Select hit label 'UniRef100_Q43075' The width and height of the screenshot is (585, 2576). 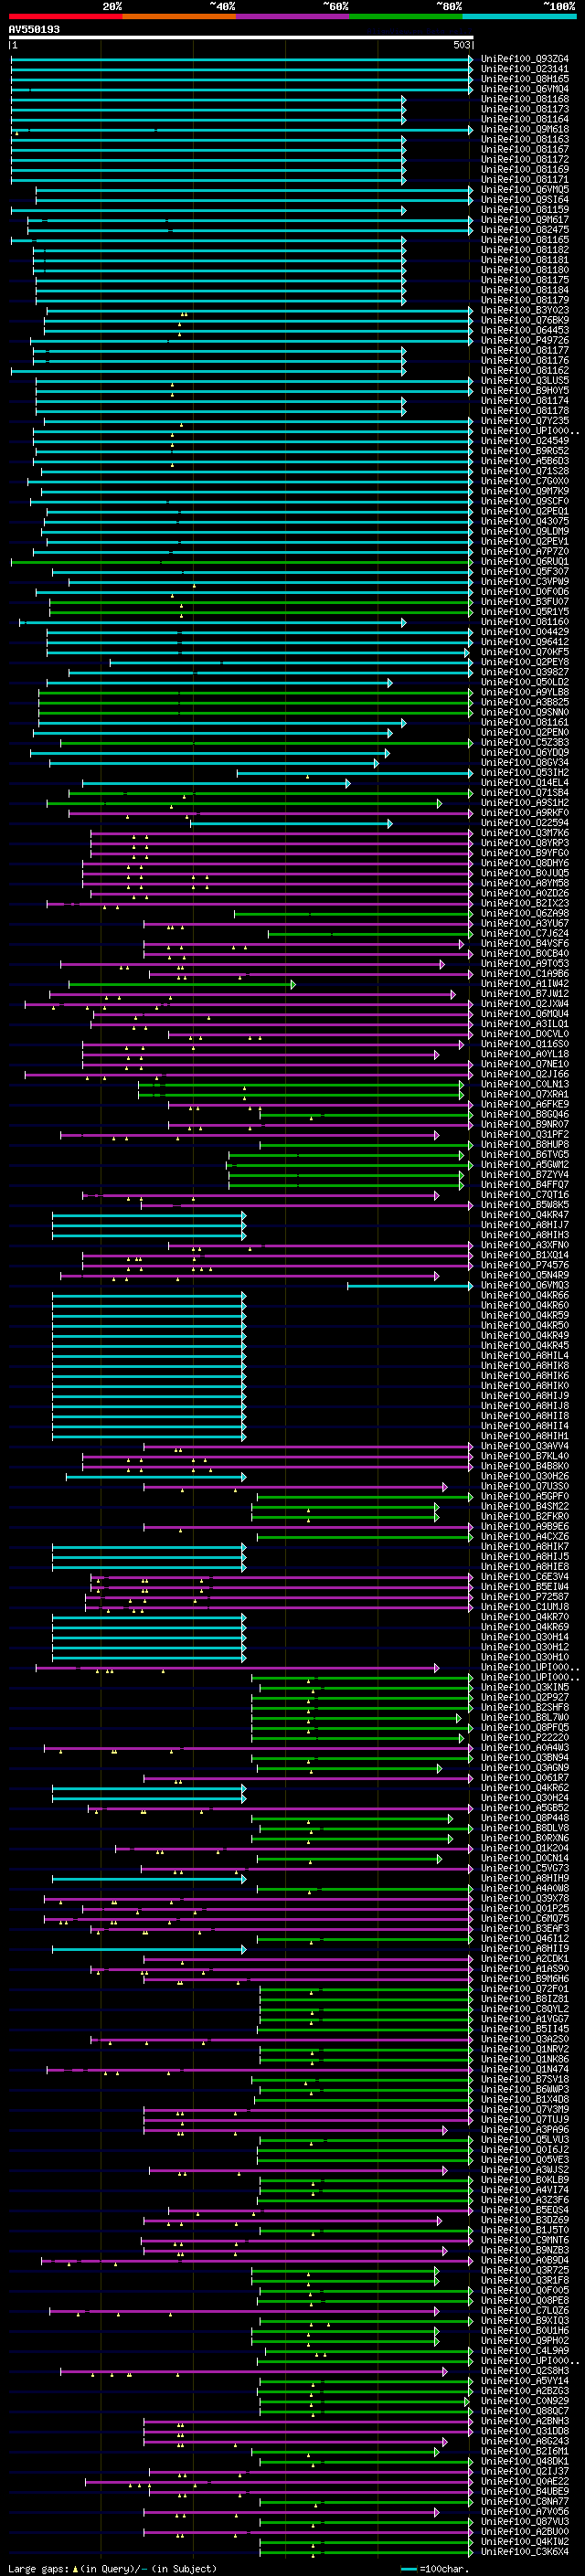click(x=525, y=521)
